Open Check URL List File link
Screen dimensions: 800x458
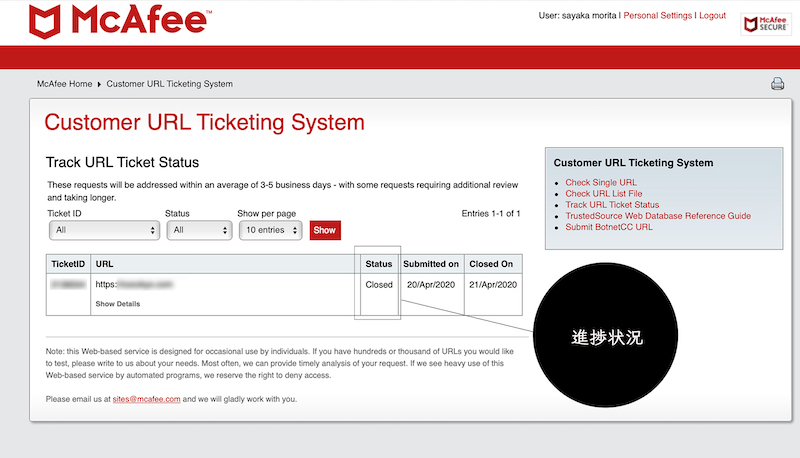[x=604, y=194]
